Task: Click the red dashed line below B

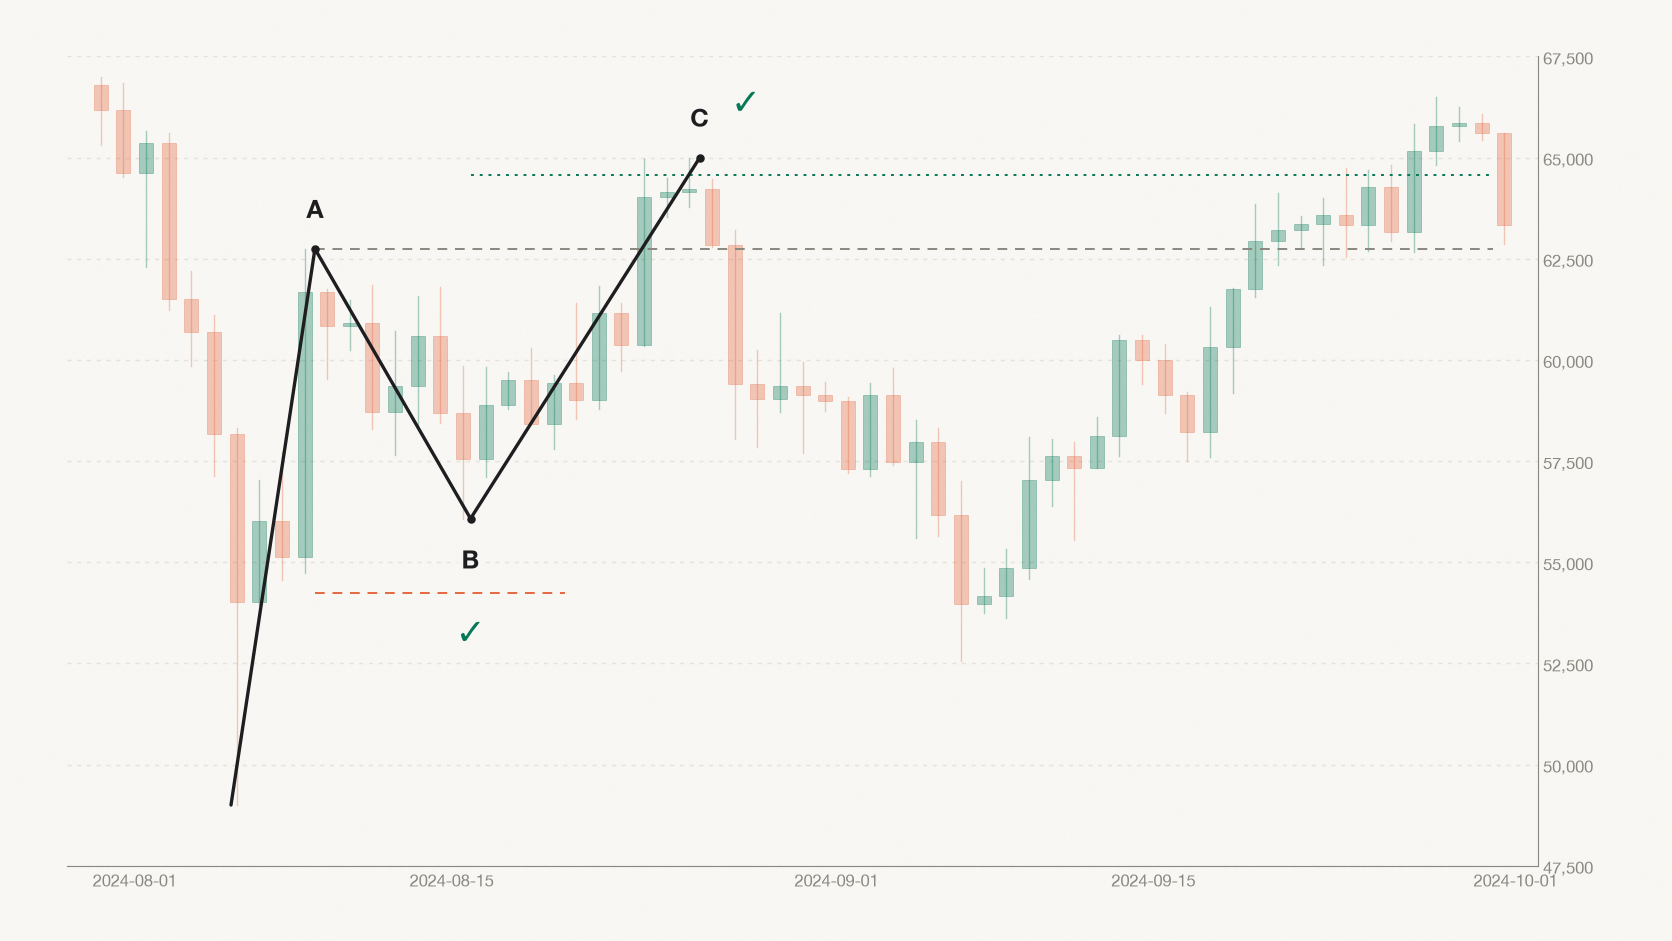Action: 440,593
